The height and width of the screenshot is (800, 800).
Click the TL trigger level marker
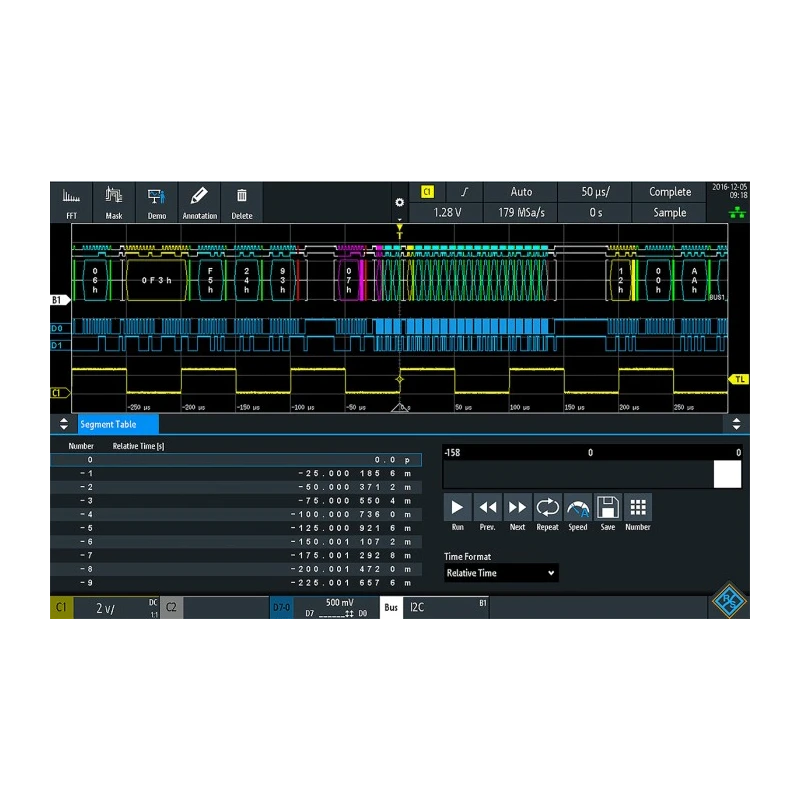[x=739, y=379]
